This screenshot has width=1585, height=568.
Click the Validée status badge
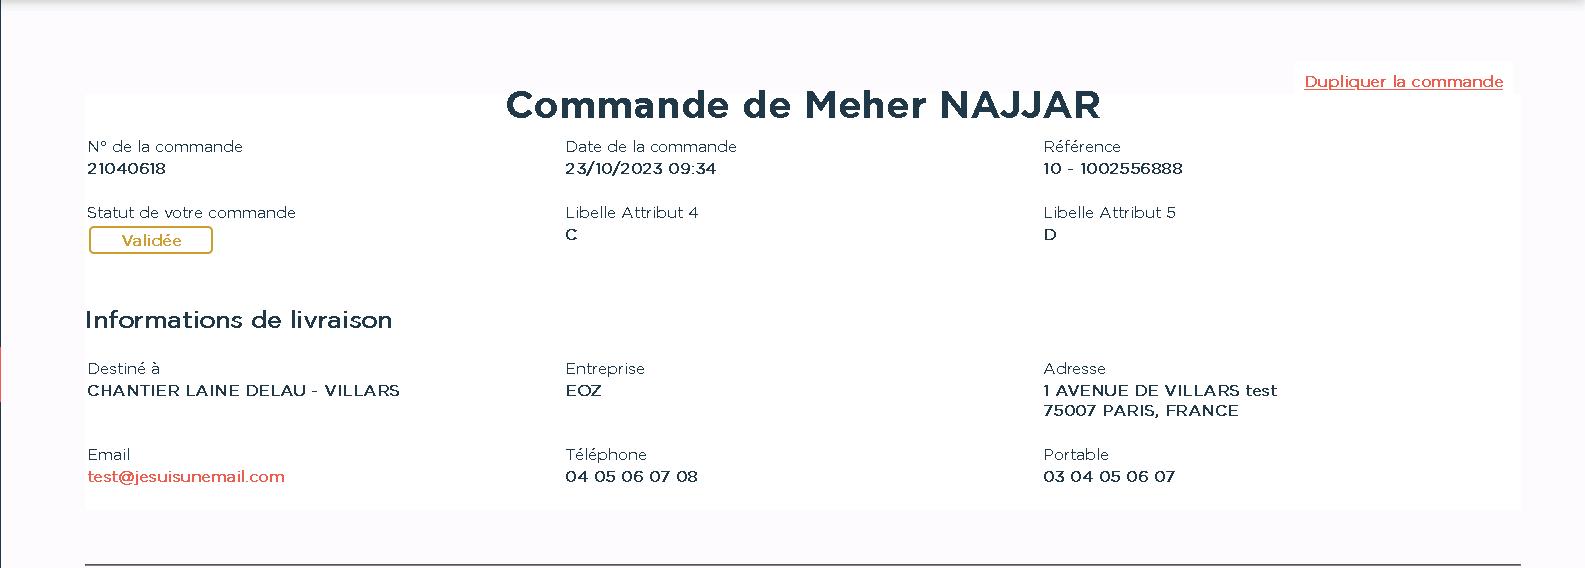(x=151, y=241)
